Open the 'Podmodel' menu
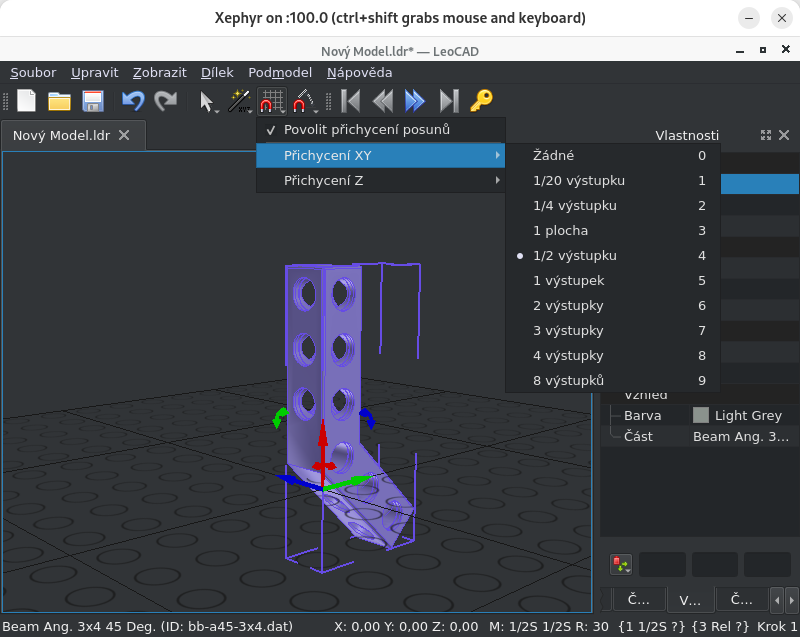The image size is (800, 637). click(x=279, y=72)
